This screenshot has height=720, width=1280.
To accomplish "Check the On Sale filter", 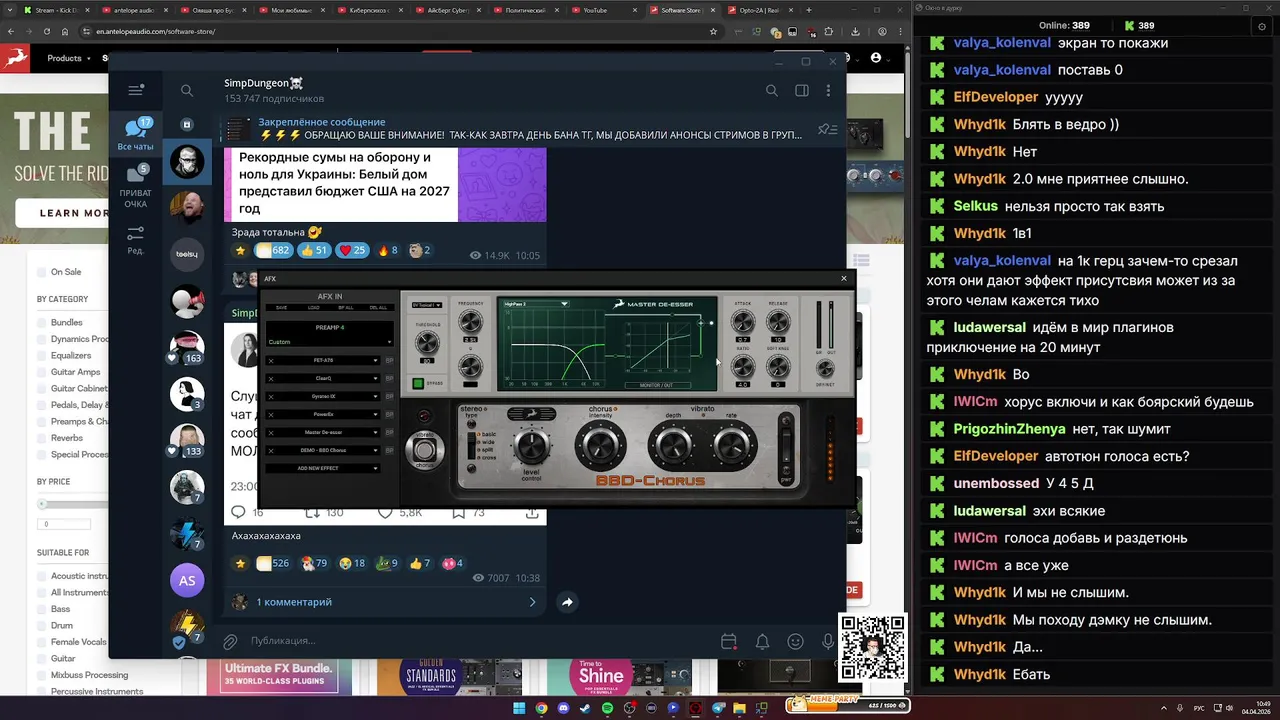I will [42, 272].
